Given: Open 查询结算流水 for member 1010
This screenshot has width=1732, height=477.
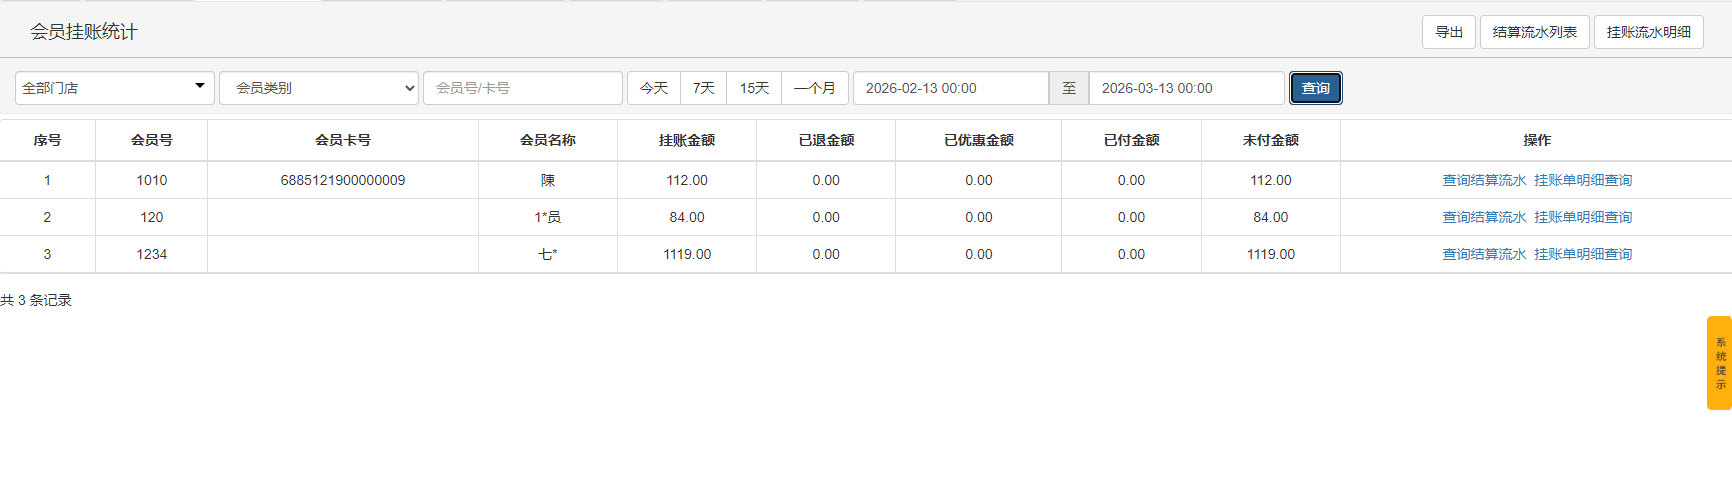Looking at the screenshot, I should tap(1484, 180).
